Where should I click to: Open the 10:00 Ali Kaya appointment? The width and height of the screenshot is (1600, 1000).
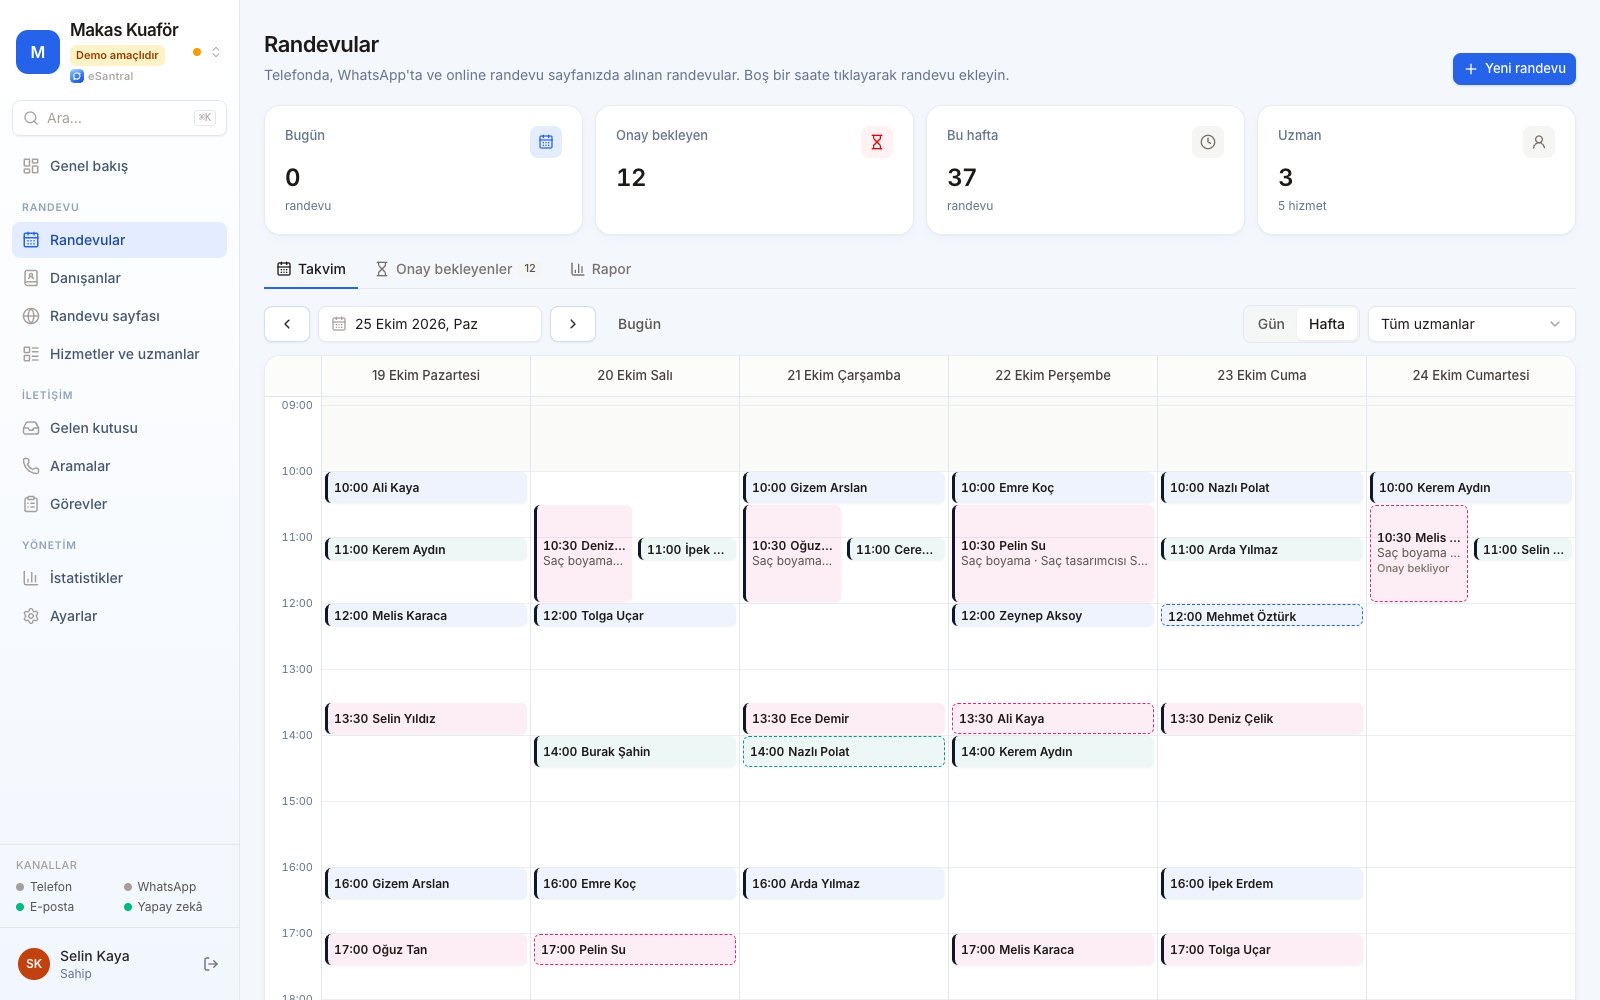click(x=426, y=488)
